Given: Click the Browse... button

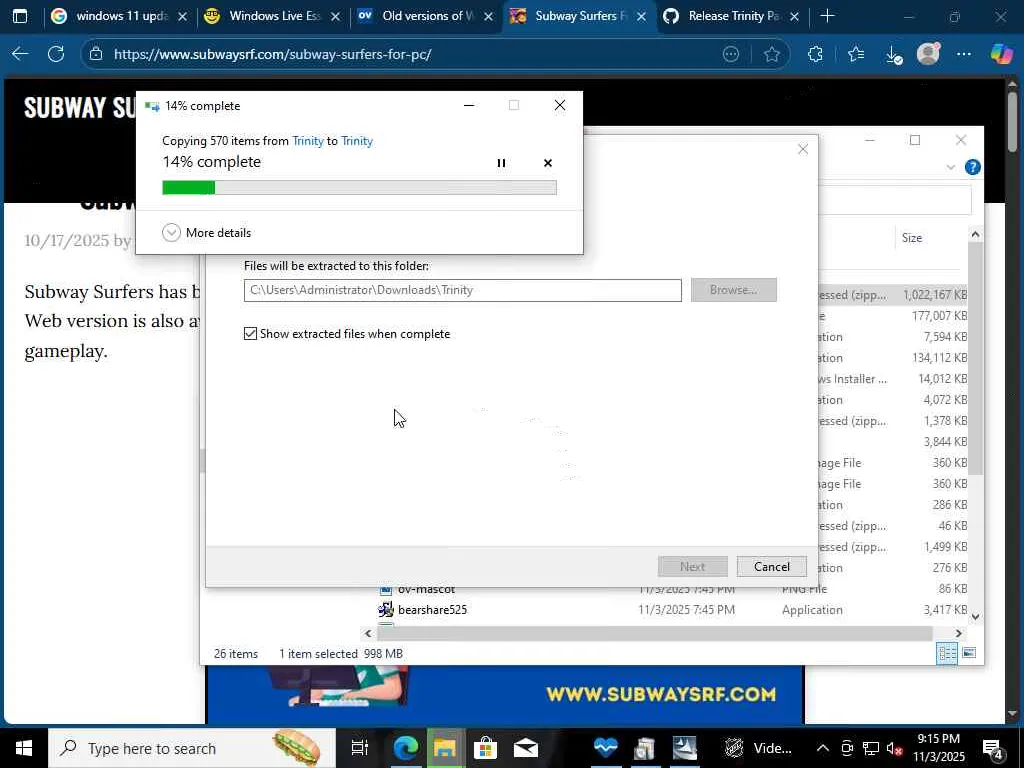Looking at the screenshot, I should coord(733,290).
